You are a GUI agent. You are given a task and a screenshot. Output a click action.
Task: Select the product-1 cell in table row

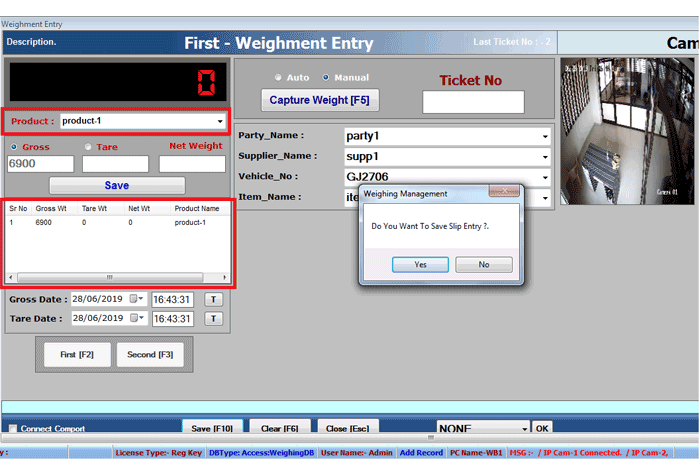point(190,222)
